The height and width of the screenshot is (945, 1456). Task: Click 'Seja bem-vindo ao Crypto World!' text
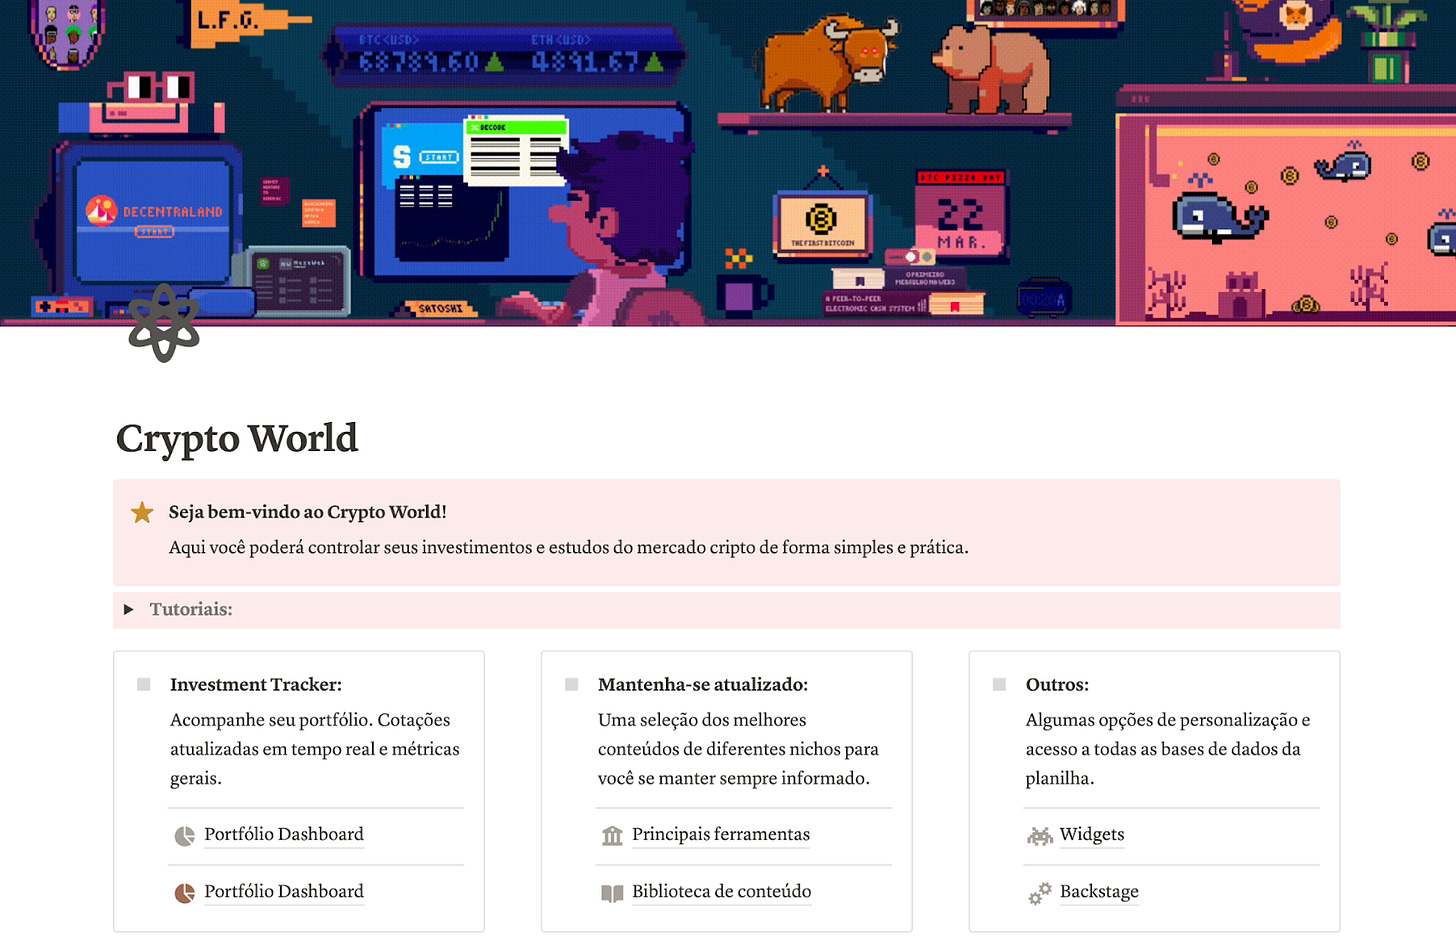[308, 512]
